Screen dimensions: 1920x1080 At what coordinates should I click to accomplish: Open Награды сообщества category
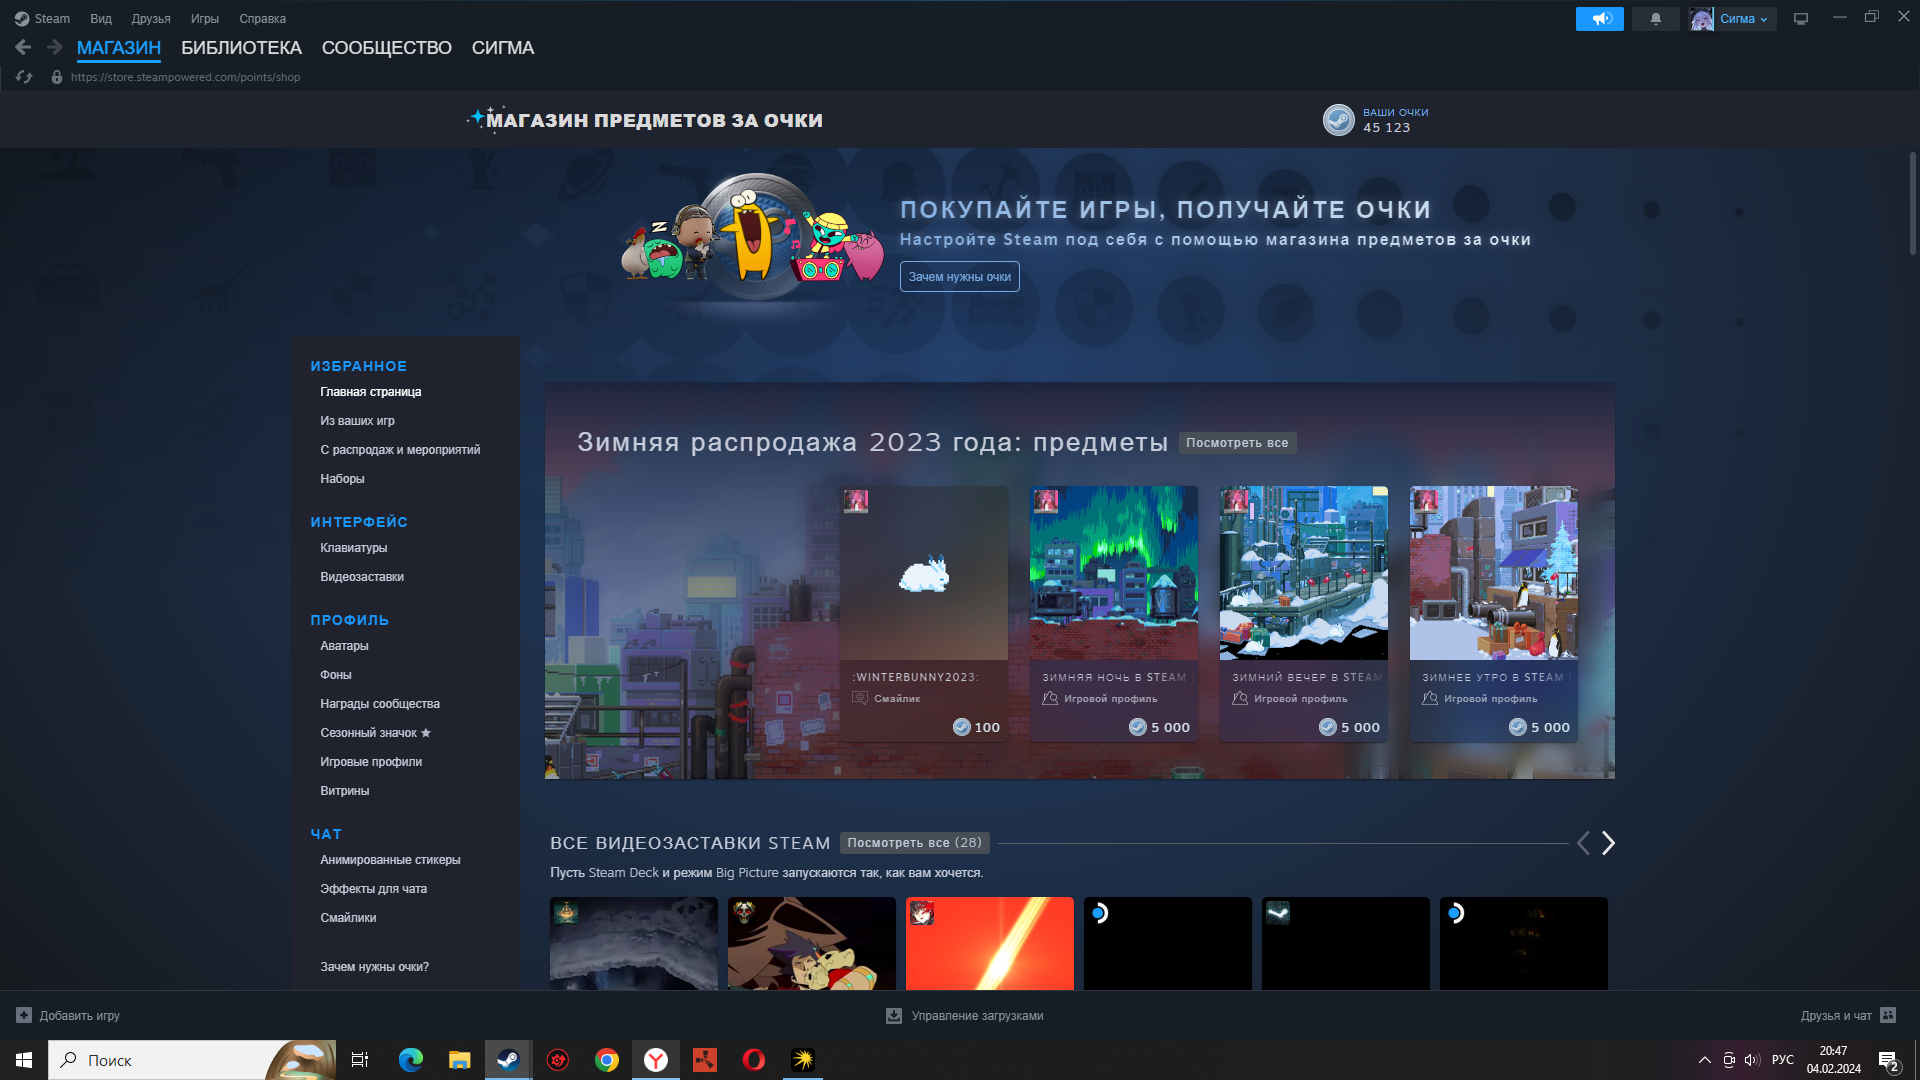(x=380, y=704)
